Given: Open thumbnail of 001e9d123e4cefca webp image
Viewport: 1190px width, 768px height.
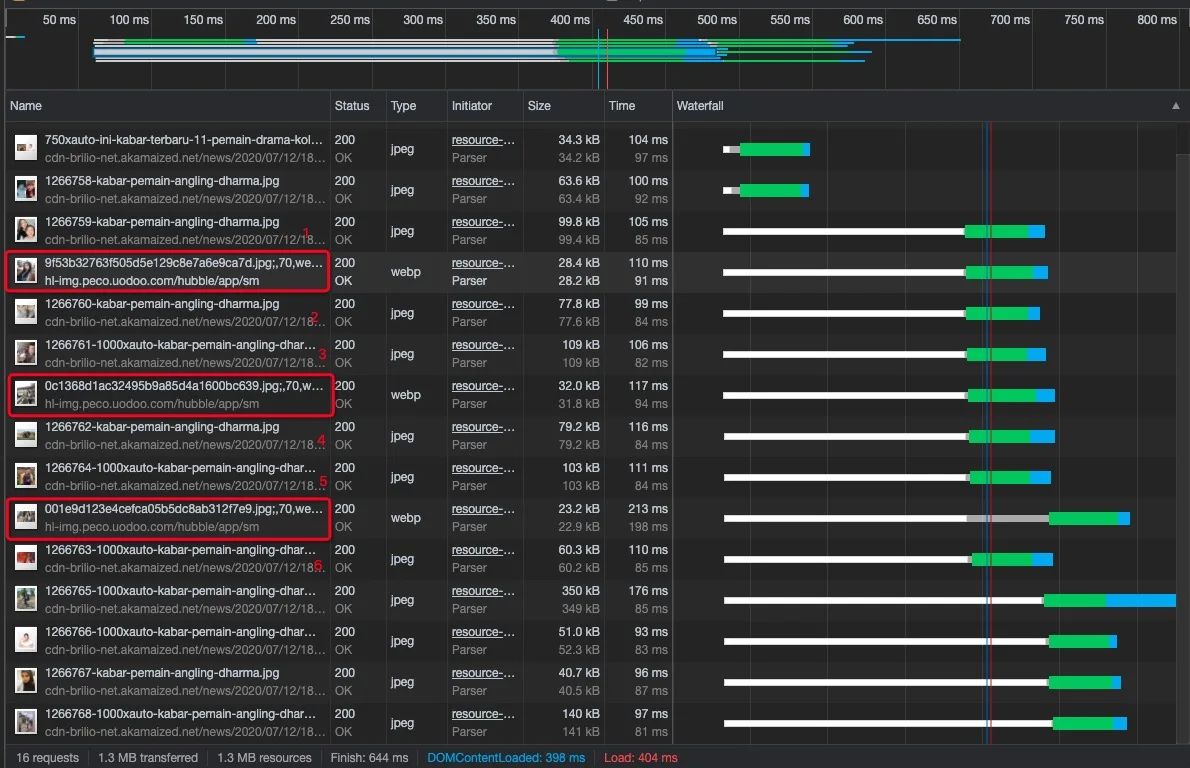Looking at the screenshot, I should tap(26, 517).
